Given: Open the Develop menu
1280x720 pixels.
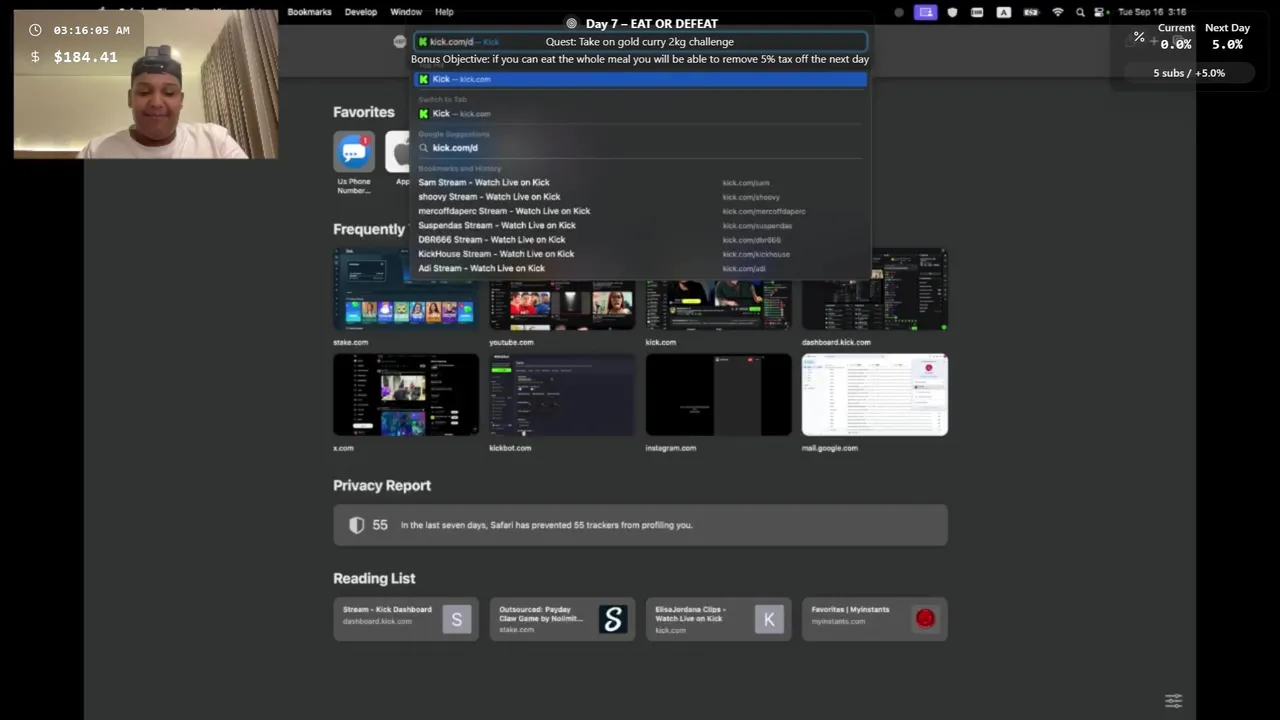Looking at the screenshot, I should 361,12.
